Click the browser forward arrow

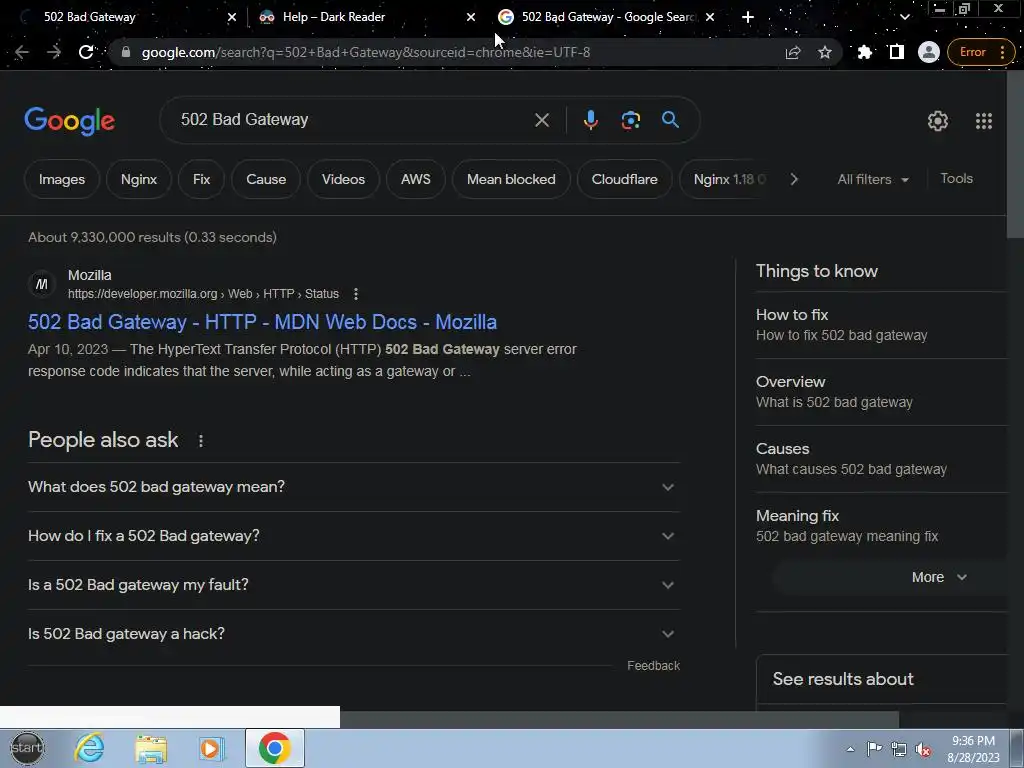tap(54, 52)
